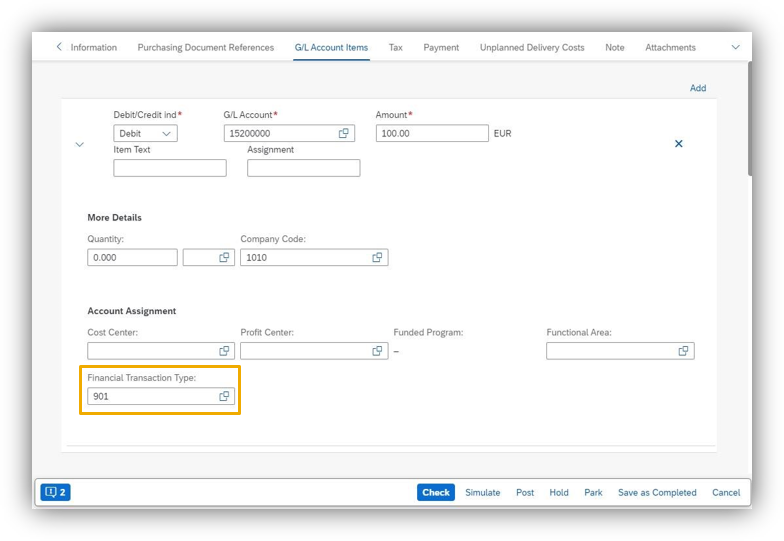
Task: Open the Payment tab
Action: coord(441,47)
